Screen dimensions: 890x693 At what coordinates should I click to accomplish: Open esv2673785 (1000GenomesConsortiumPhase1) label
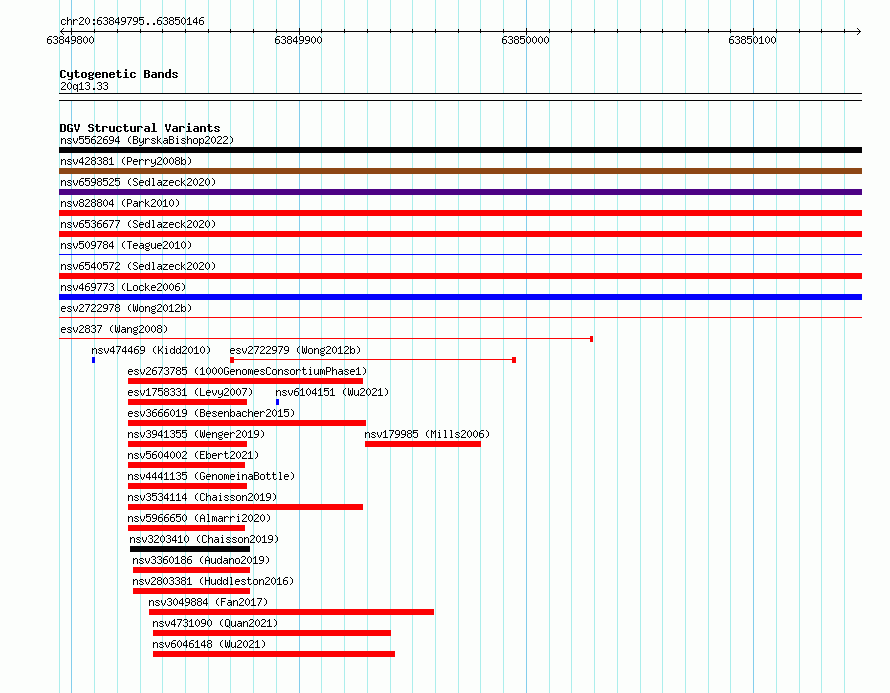(x=247, y=371)
